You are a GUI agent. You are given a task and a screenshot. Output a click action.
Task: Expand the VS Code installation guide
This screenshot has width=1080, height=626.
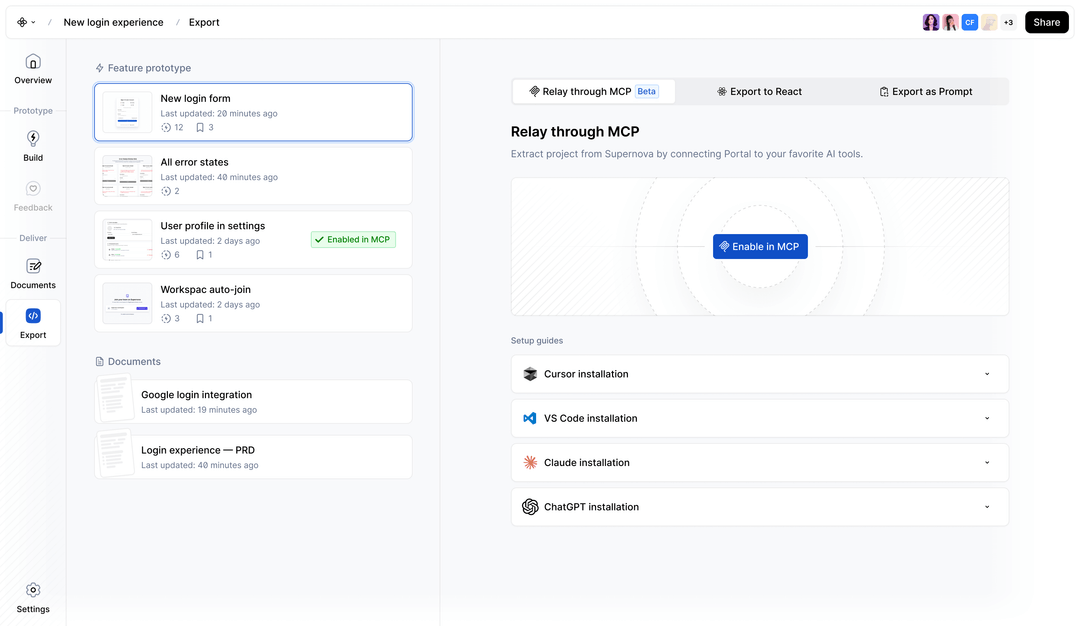click(x=759, y=418)
